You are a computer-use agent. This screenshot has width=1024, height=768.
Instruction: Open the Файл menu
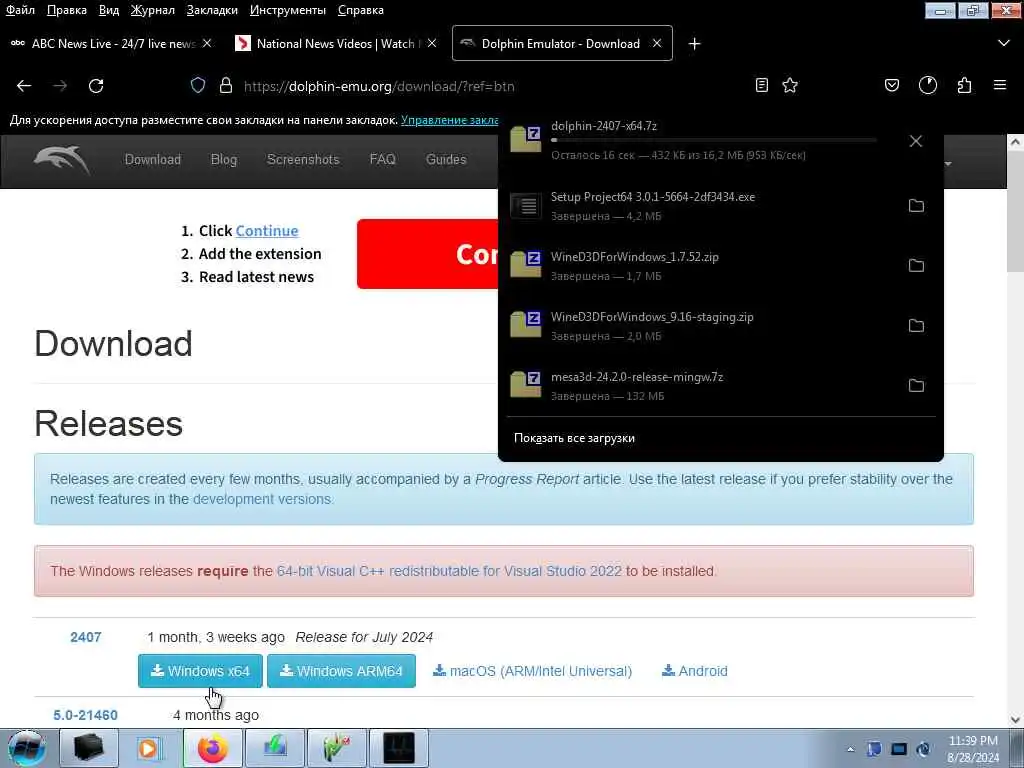20,10
